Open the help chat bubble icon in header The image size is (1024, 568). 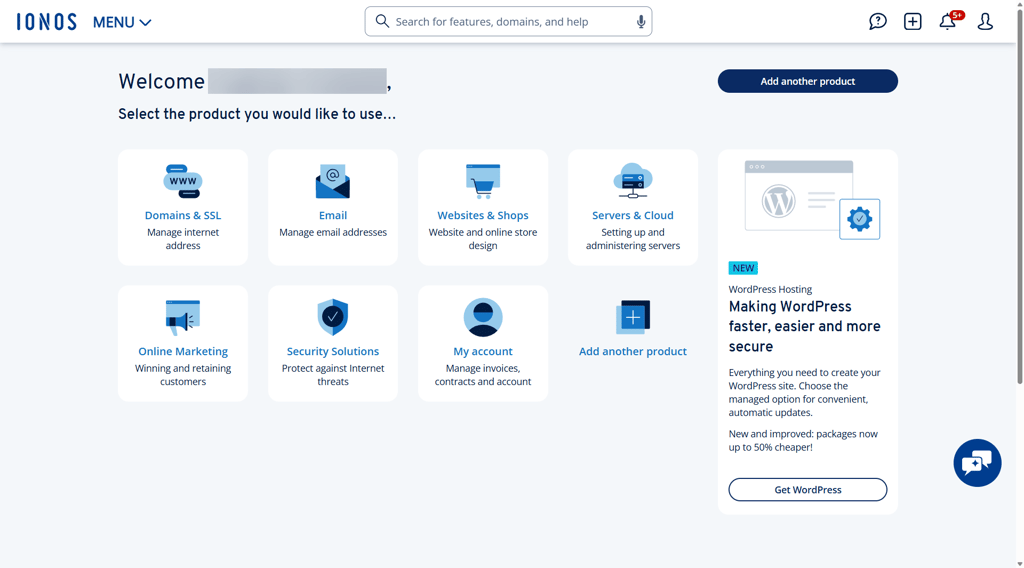878,22
